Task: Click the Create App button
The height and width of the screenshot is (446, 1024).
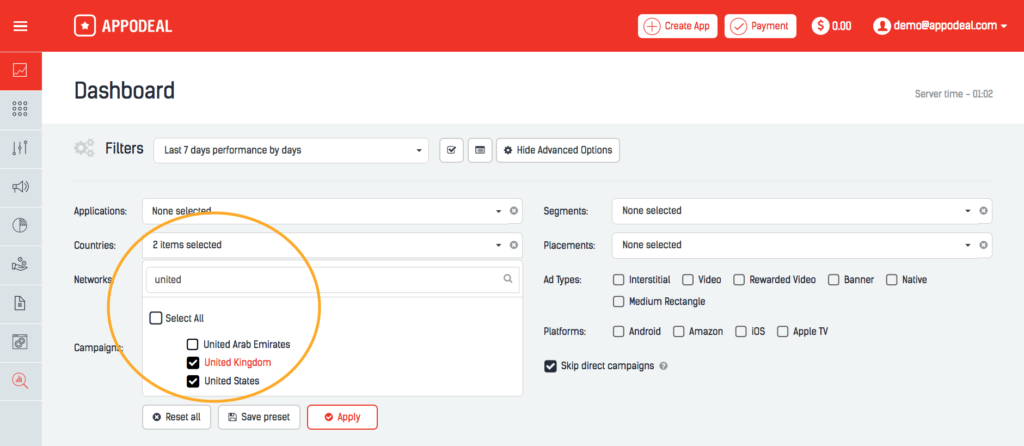Action: [677, 26]
